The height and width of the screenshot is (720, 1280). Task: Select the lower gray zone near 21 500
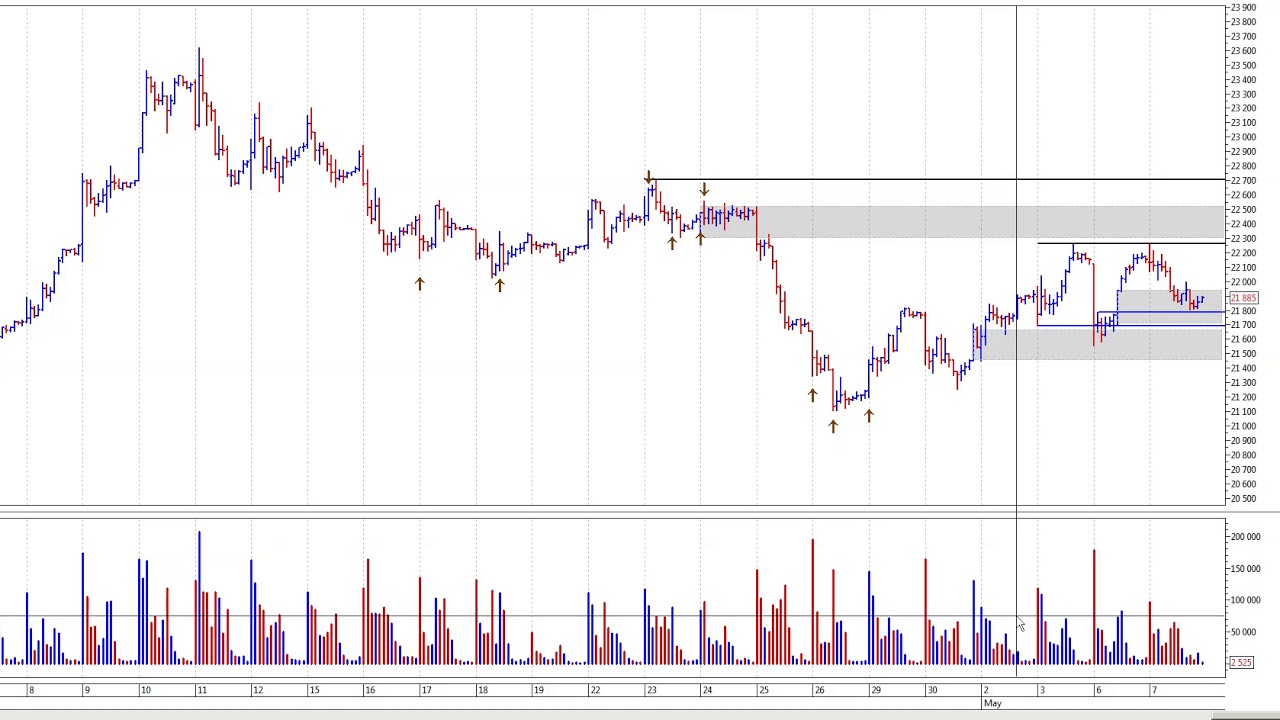(1102, 344)
